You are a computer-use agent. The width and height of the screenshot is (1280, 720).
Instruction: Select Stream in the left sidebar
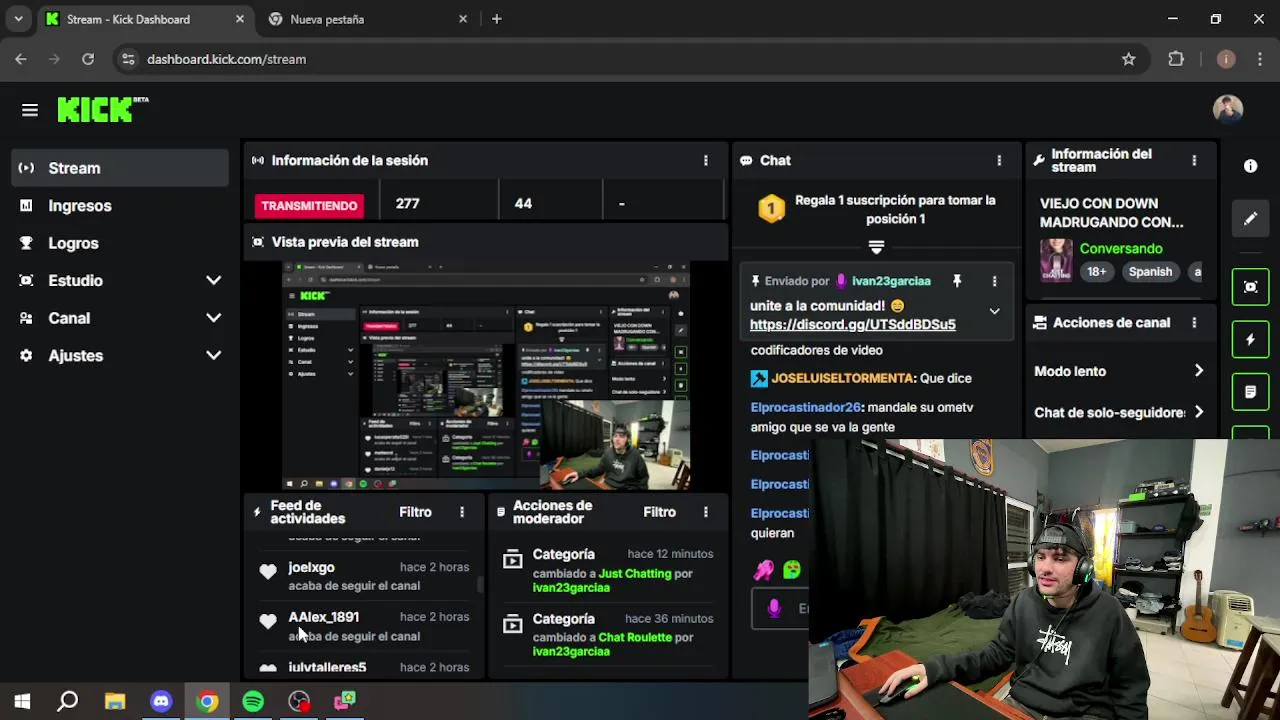121,168
